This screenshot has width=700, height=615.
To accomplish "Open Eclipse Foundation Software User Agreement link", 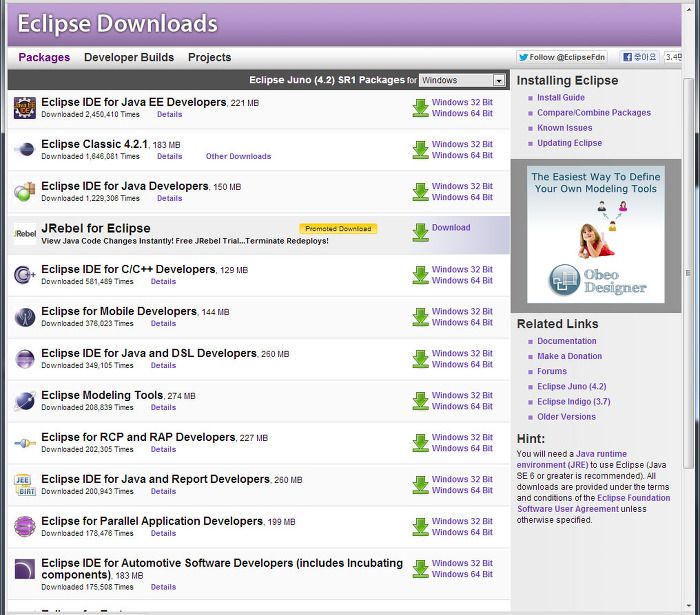I will [x=594, y=503].
